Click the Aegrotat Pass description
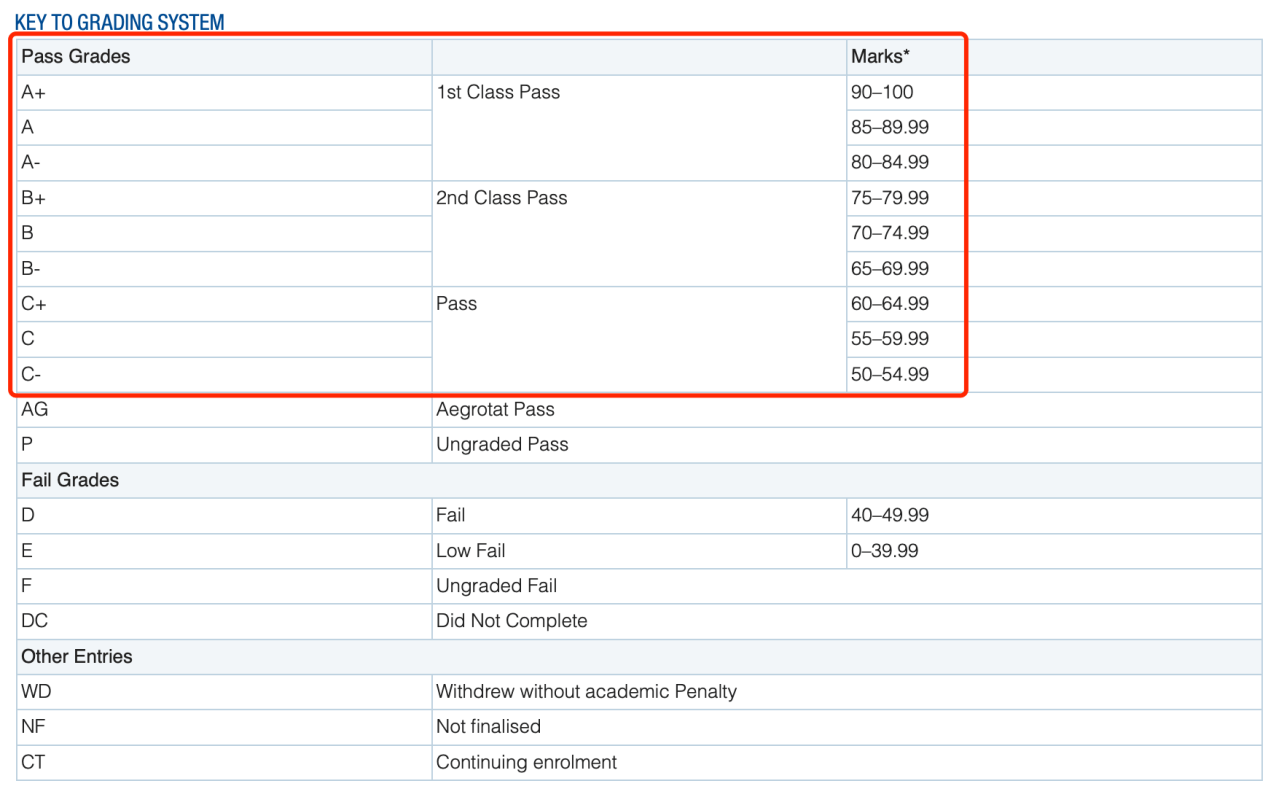 pyautogui.click(x=495, y=409)
